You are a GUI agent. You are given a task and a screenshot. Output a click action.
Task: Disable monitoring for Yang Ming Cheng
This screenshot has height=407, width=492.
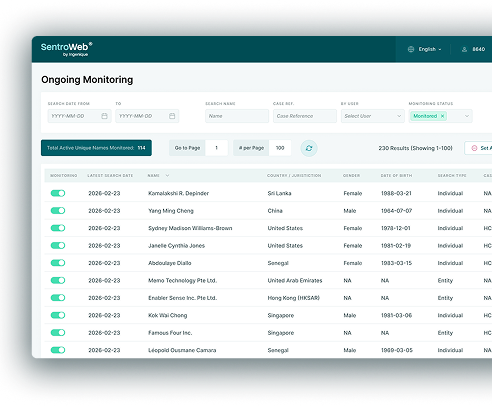pyautogui.click(x=58, y=211)
